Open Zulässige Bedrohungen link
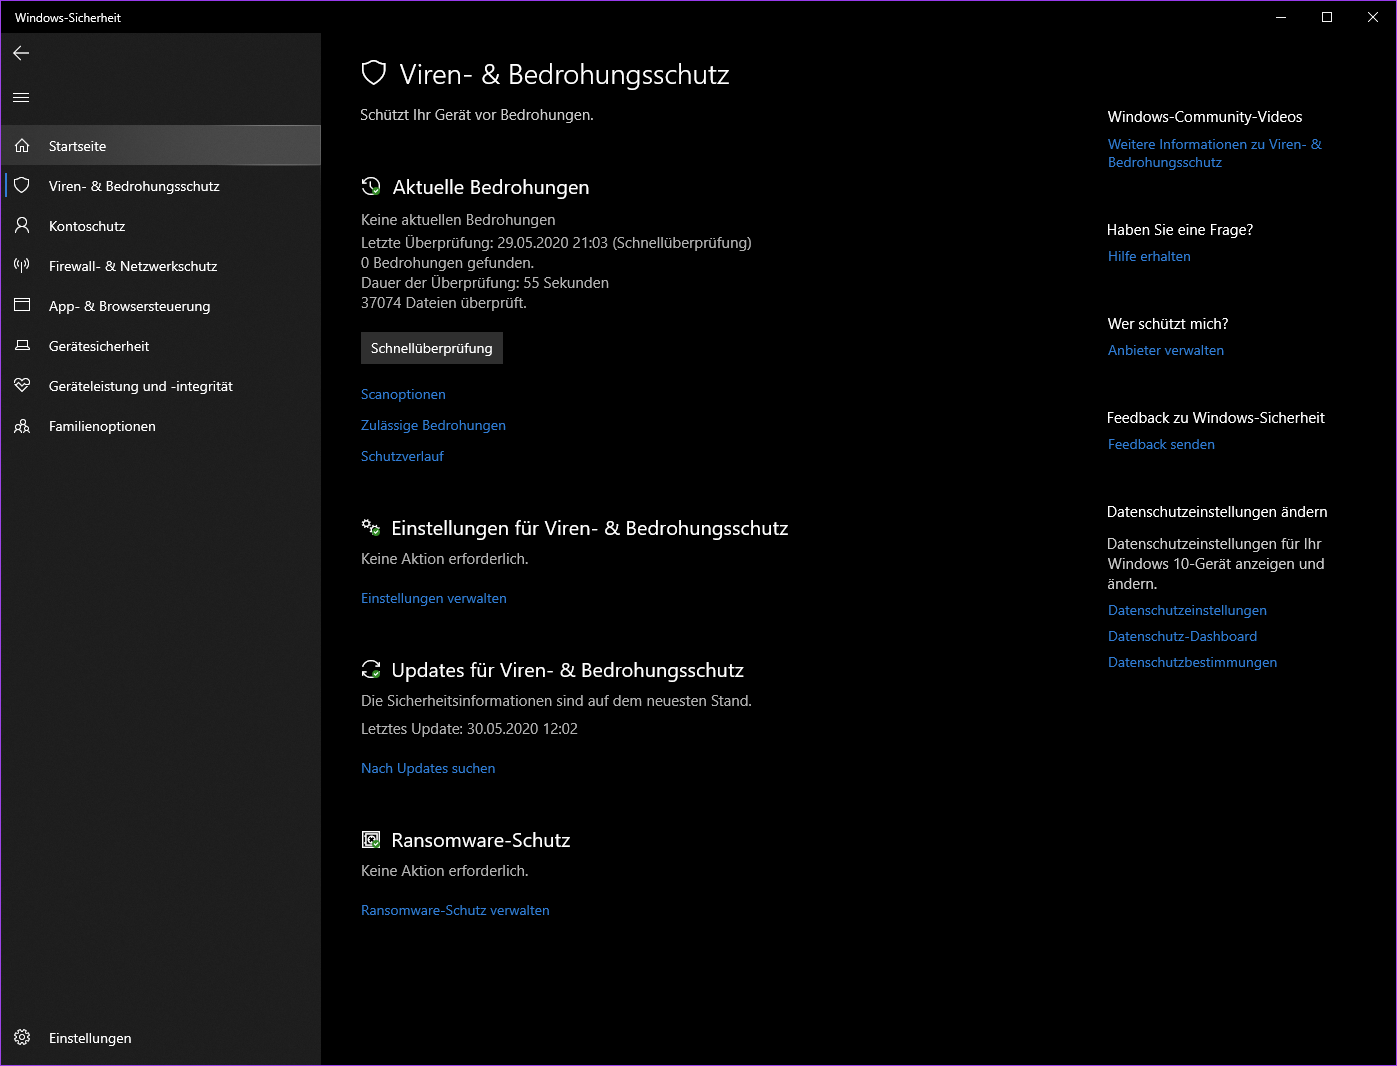 (433, 425)
